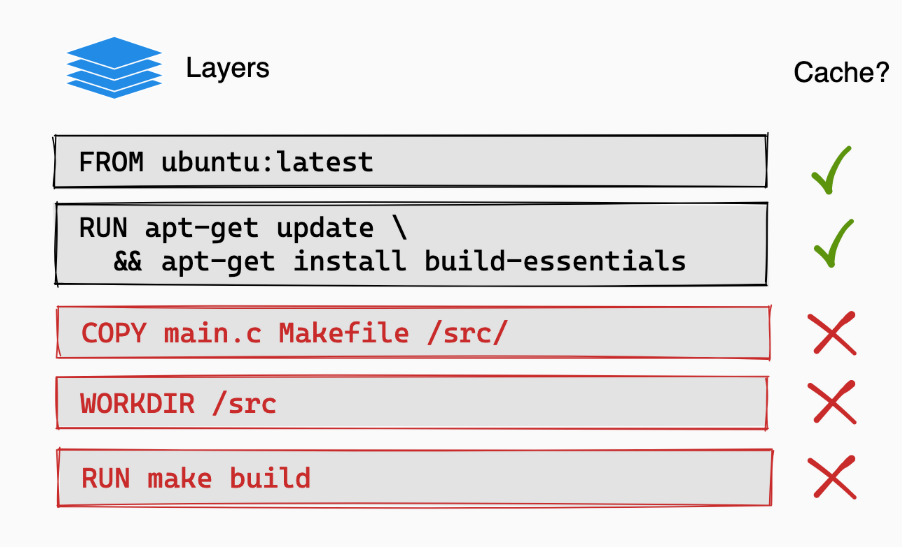Click main.c in the COPY line
The image size is (902, 547).
coord(213,333)
